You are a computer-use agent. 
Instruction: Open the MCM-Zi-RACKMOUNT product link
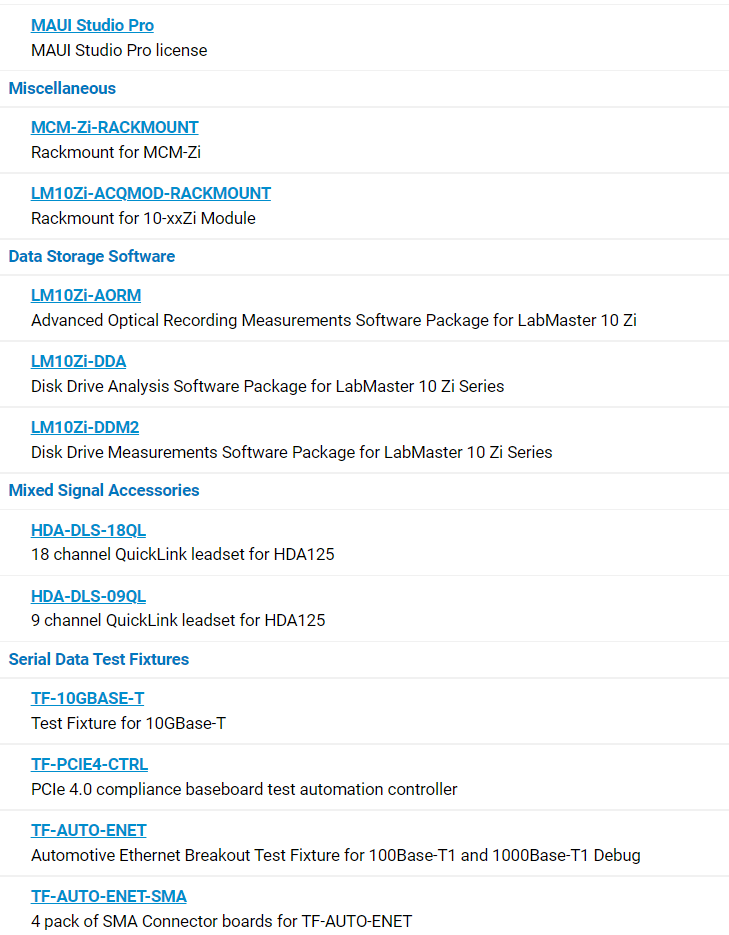click(x=114, y=127)
